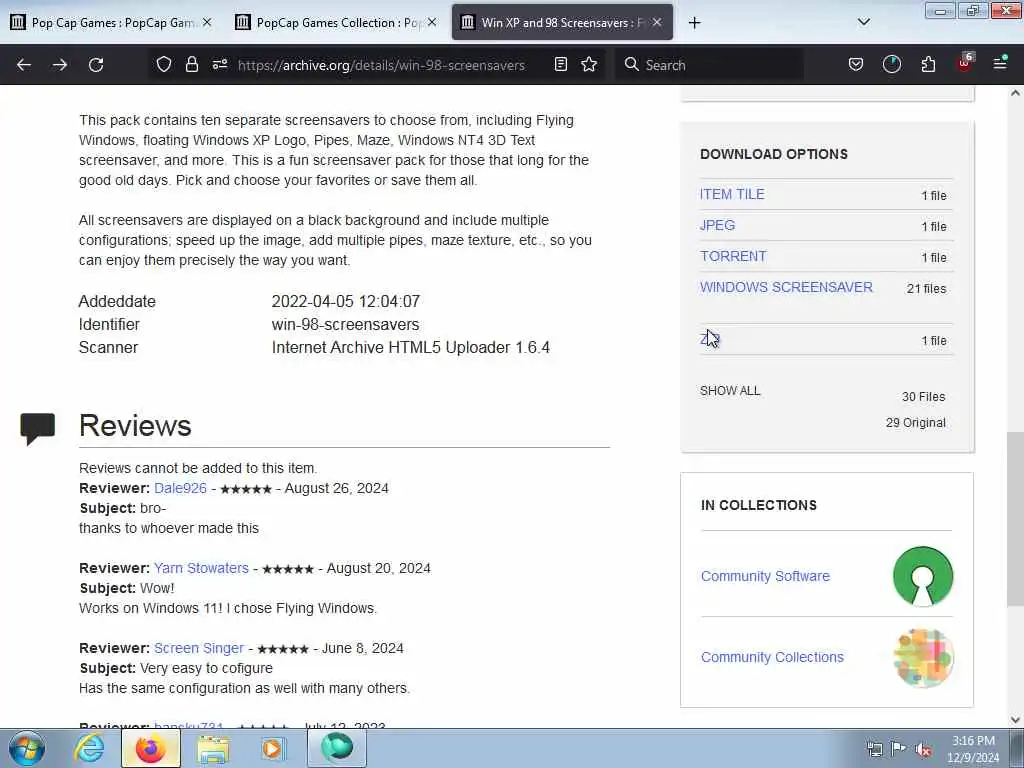The height and width of the screenshot is (768, 1024).
Task: Select the text 29 Original
Action: click(x=916, y=423)
